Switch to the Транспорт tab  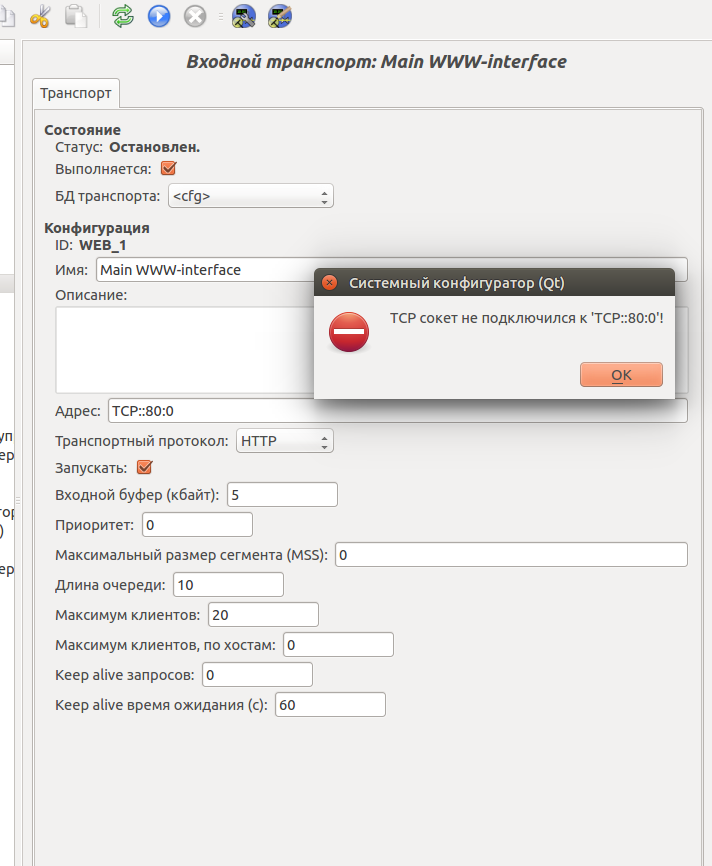click(x=76, y=93)
